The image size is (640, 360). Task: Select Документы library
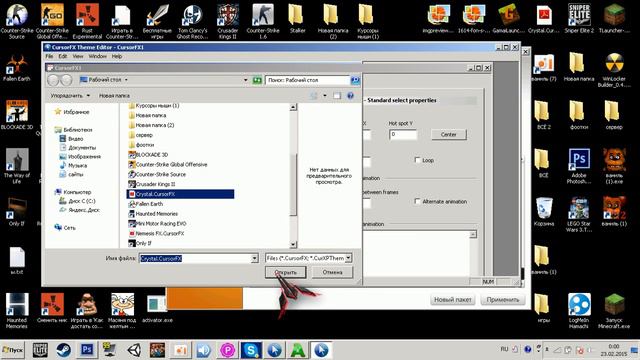click(82, 148)
